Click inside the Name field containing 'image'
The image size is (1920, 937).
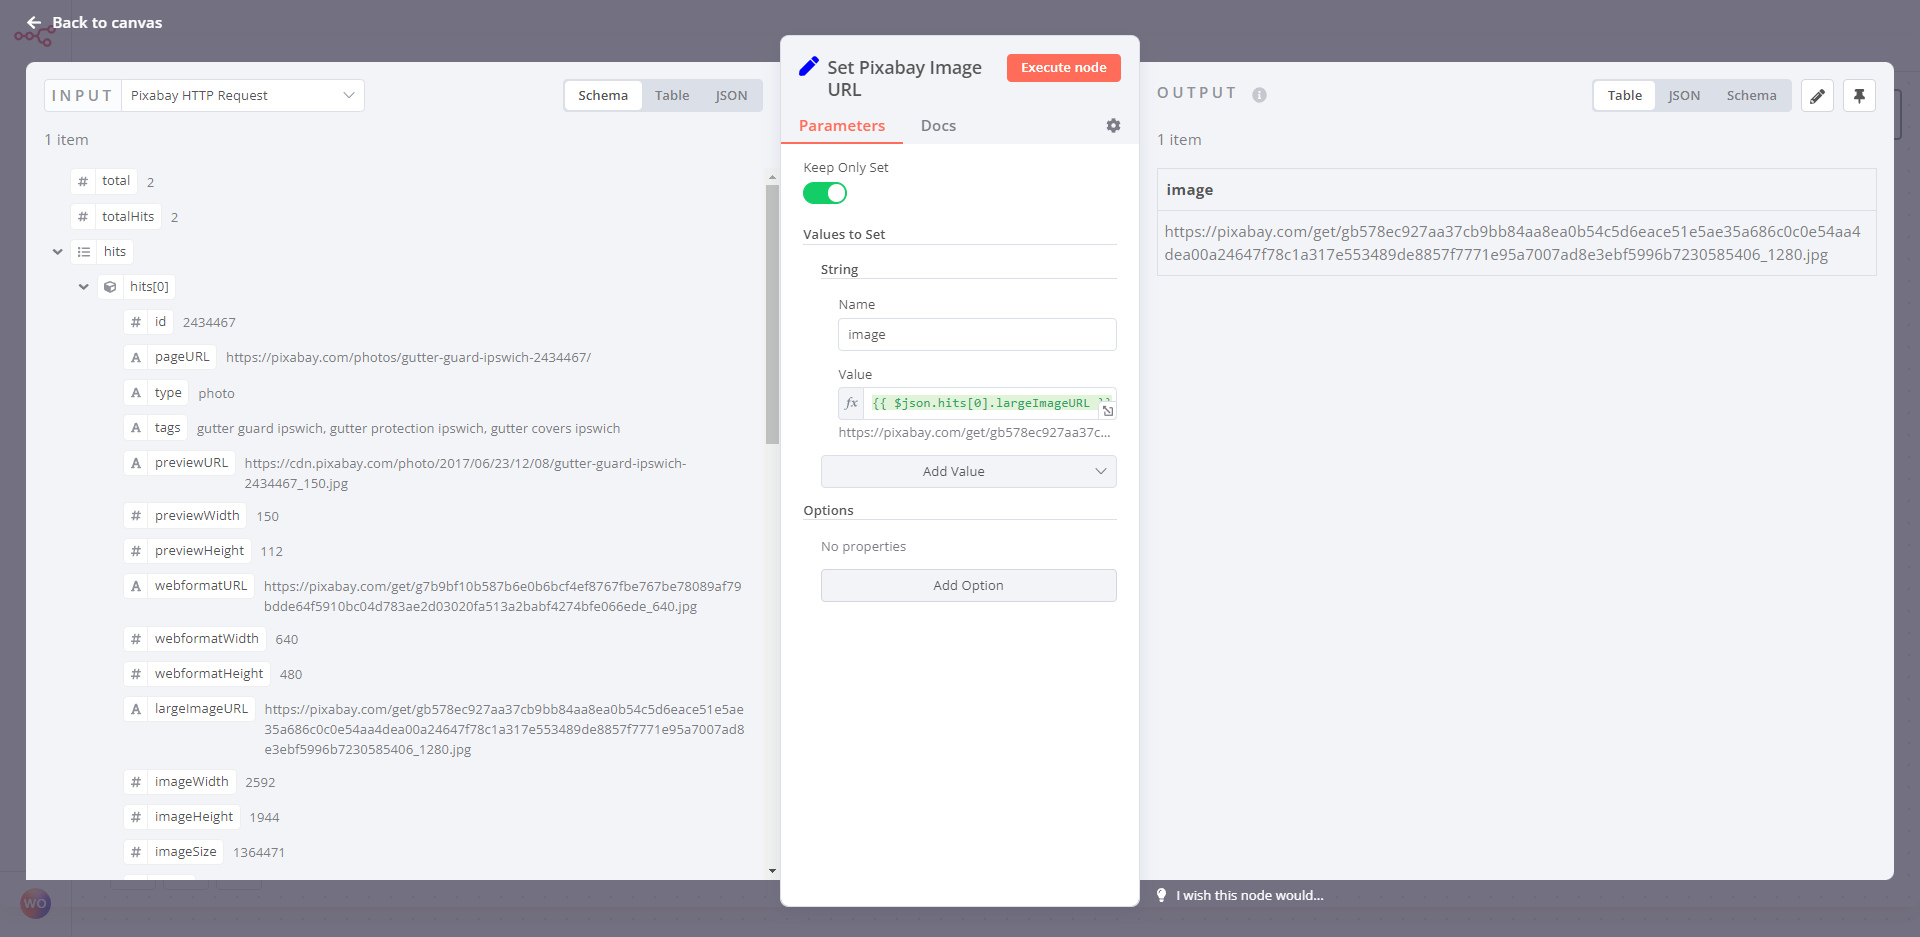click(977, 334)
